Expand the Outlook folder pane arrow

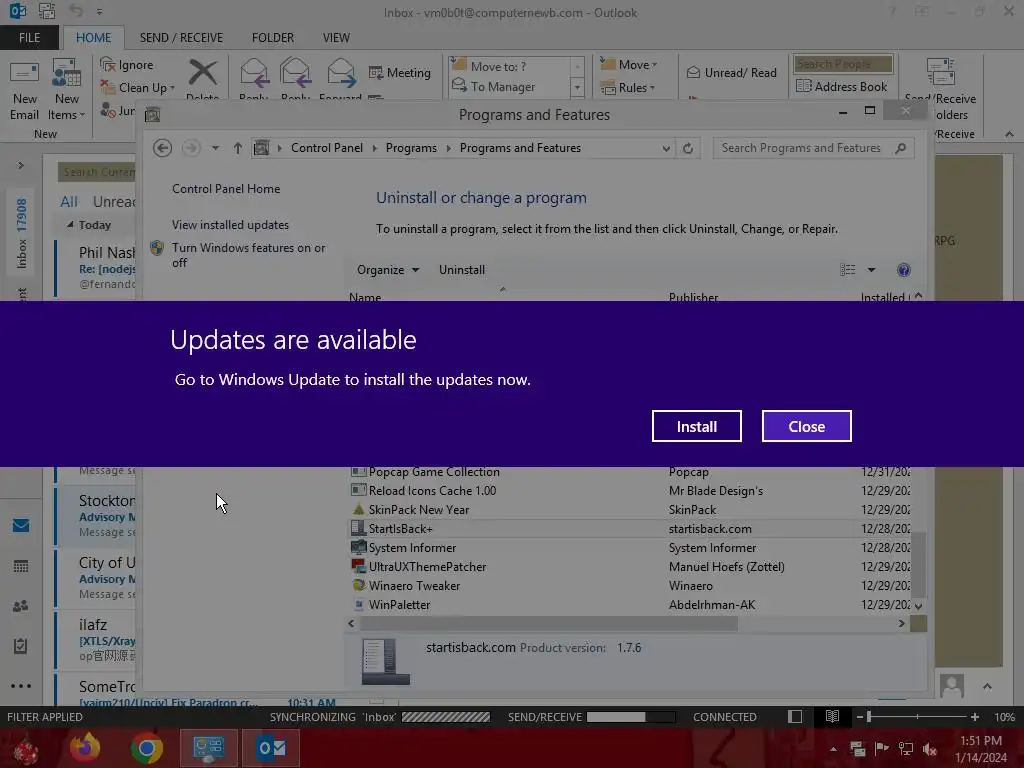21,165
